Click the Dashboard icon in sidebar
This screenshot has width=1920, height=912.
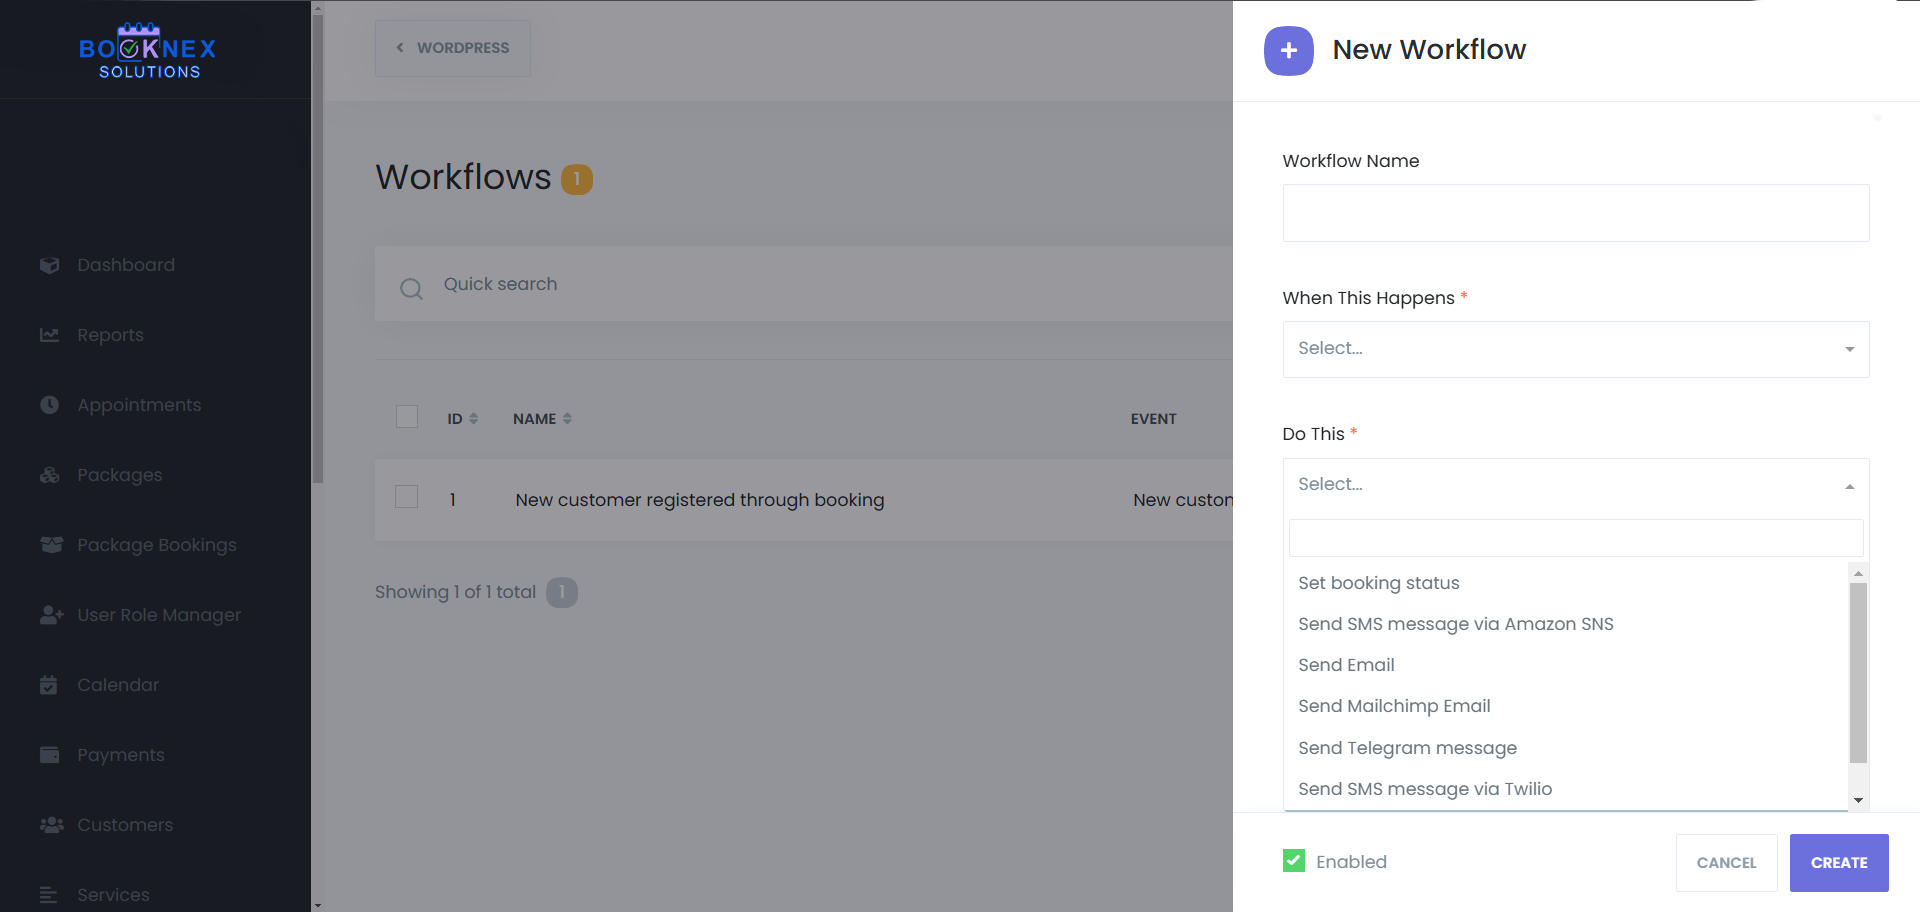click(x=49, y=265)
